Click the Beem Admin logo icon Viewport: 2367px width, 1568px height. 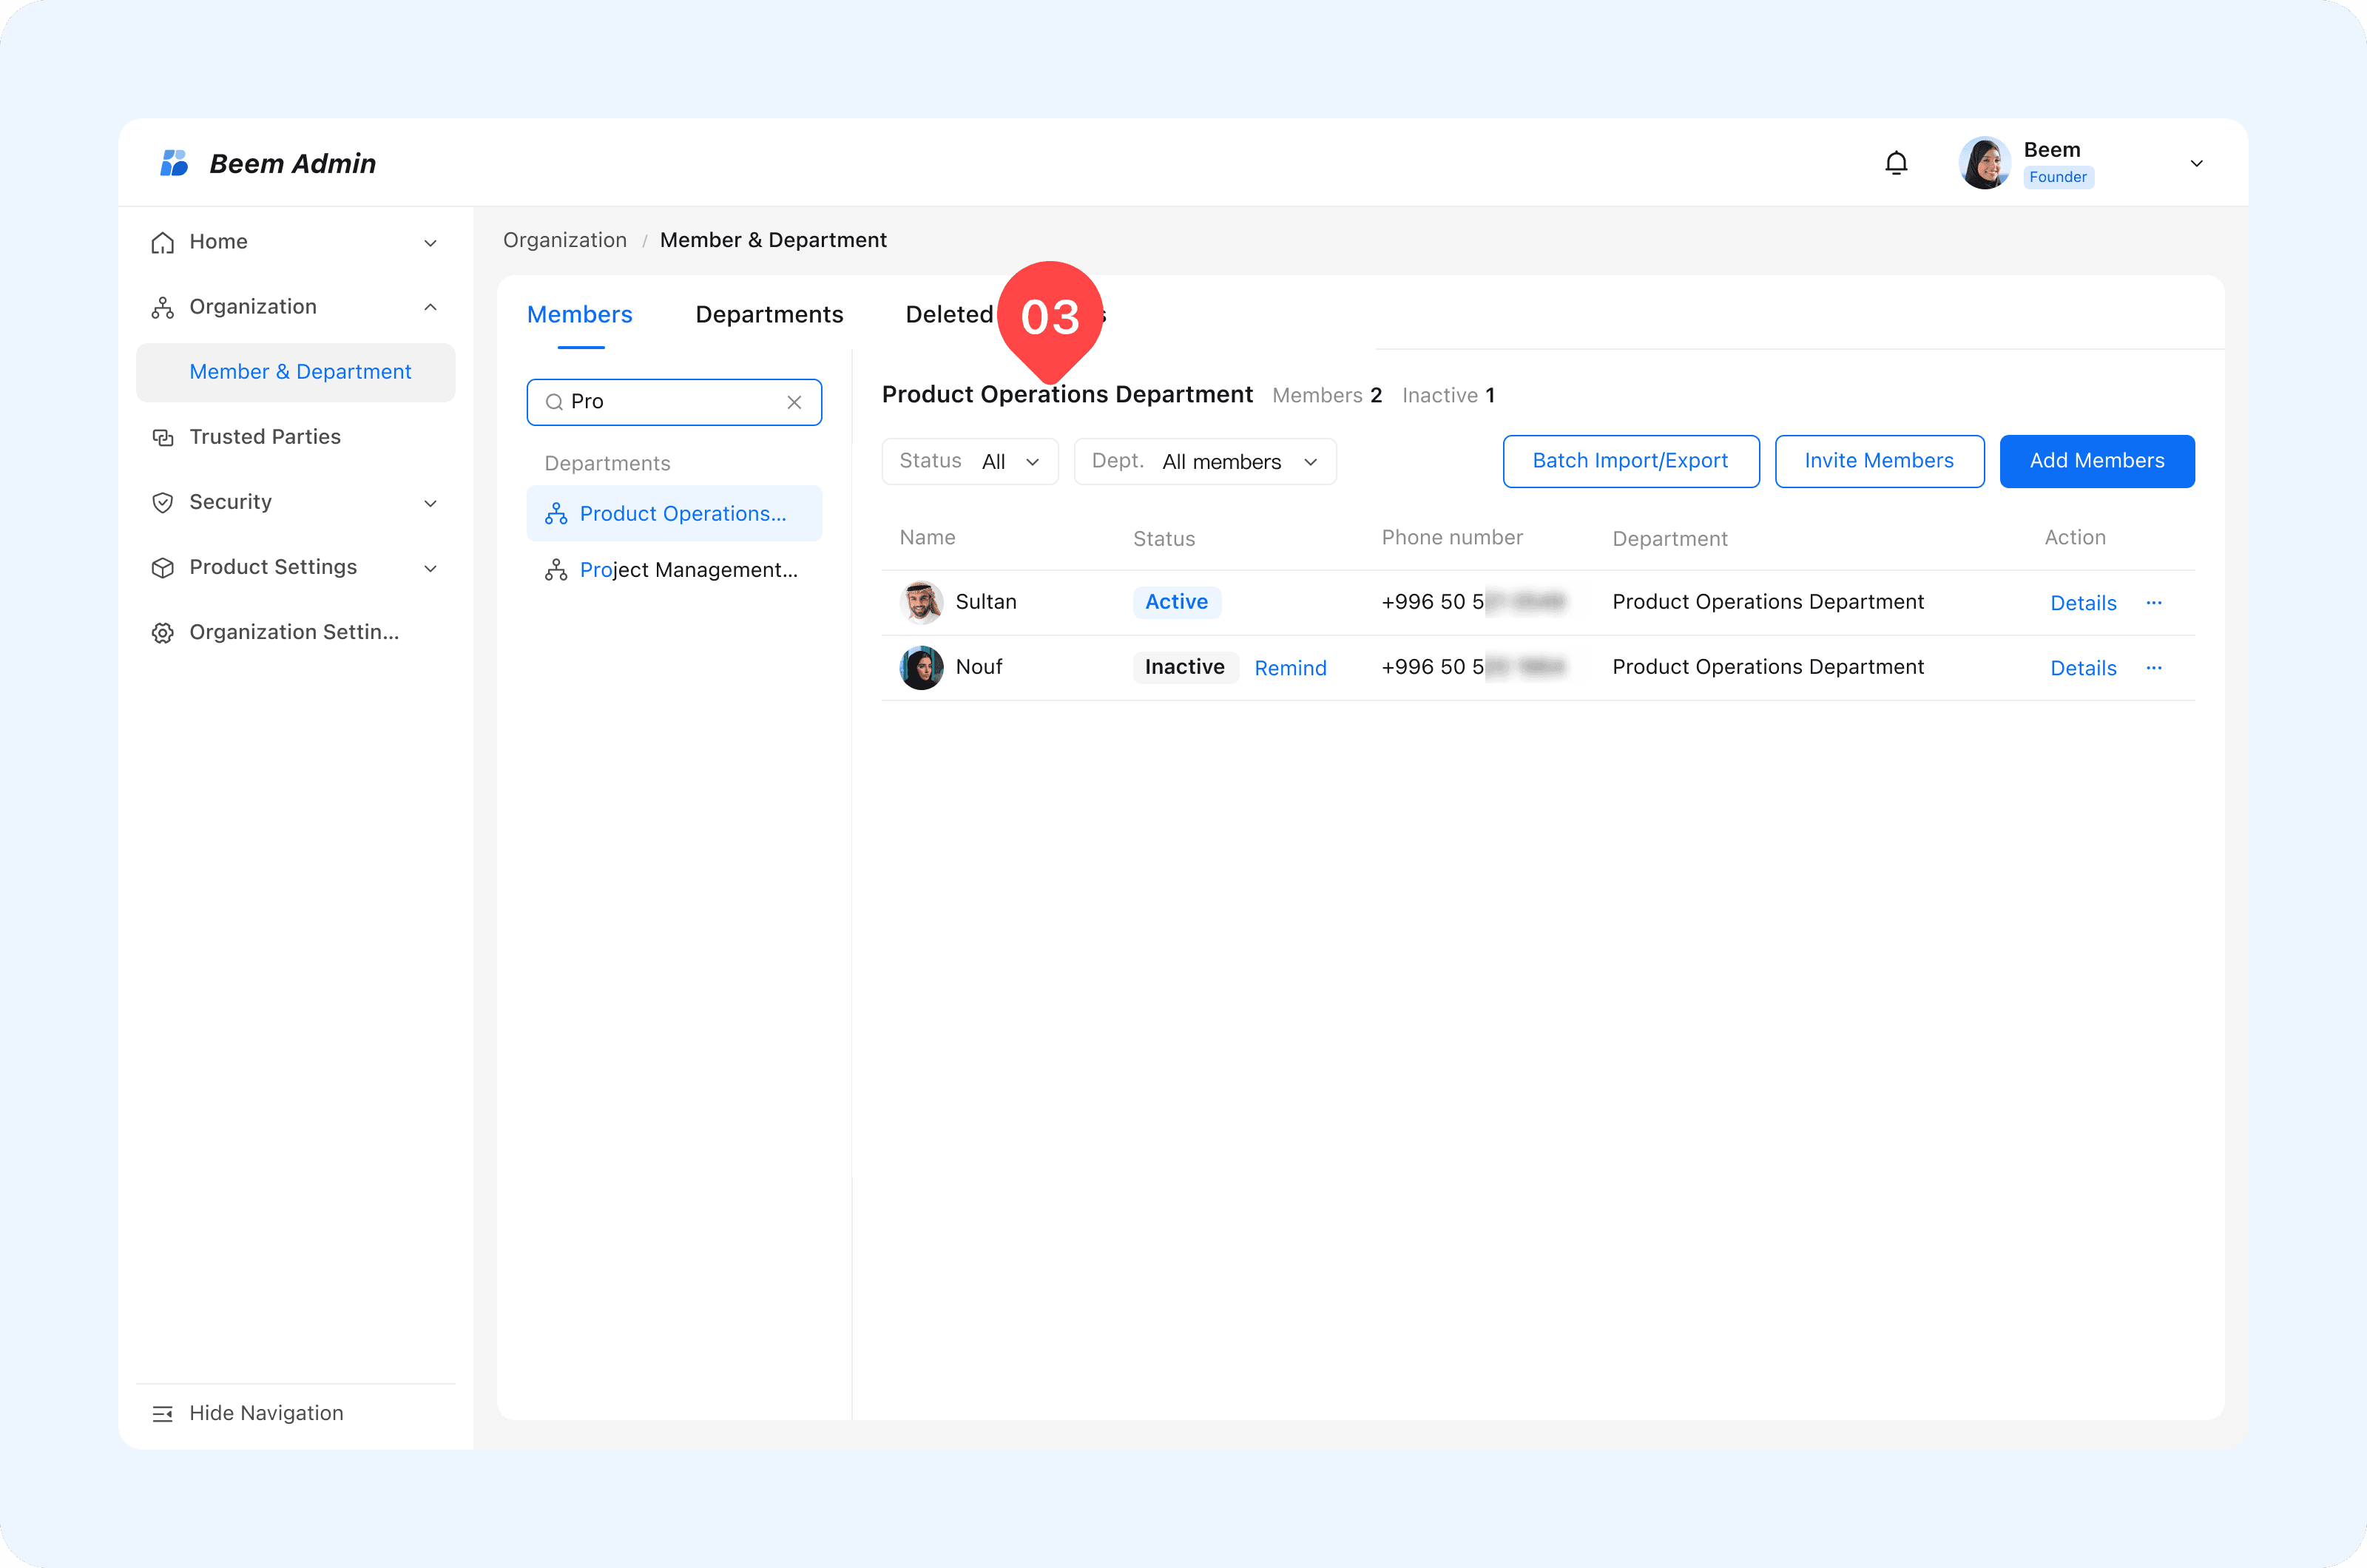click(x=174, y=163)
